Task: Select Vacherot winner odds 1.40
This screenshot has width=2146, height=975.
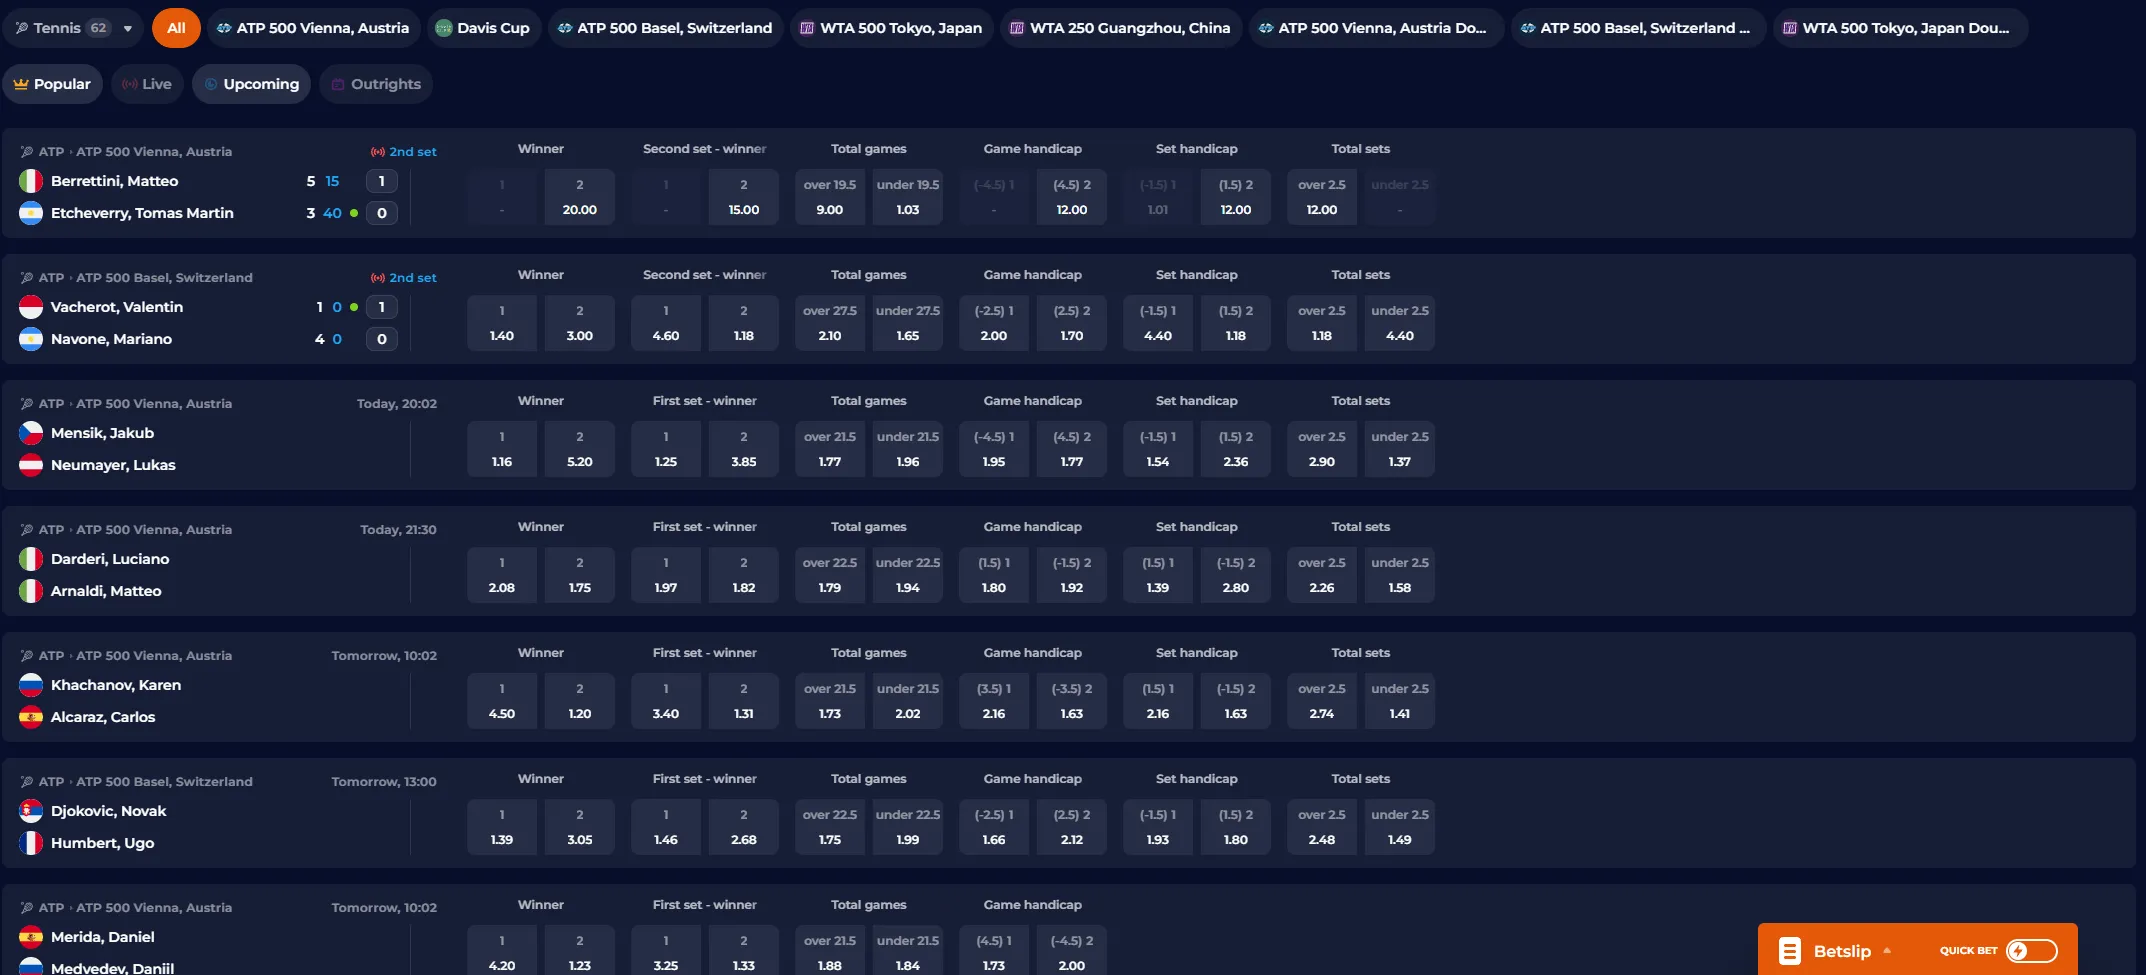Action: 502,323
